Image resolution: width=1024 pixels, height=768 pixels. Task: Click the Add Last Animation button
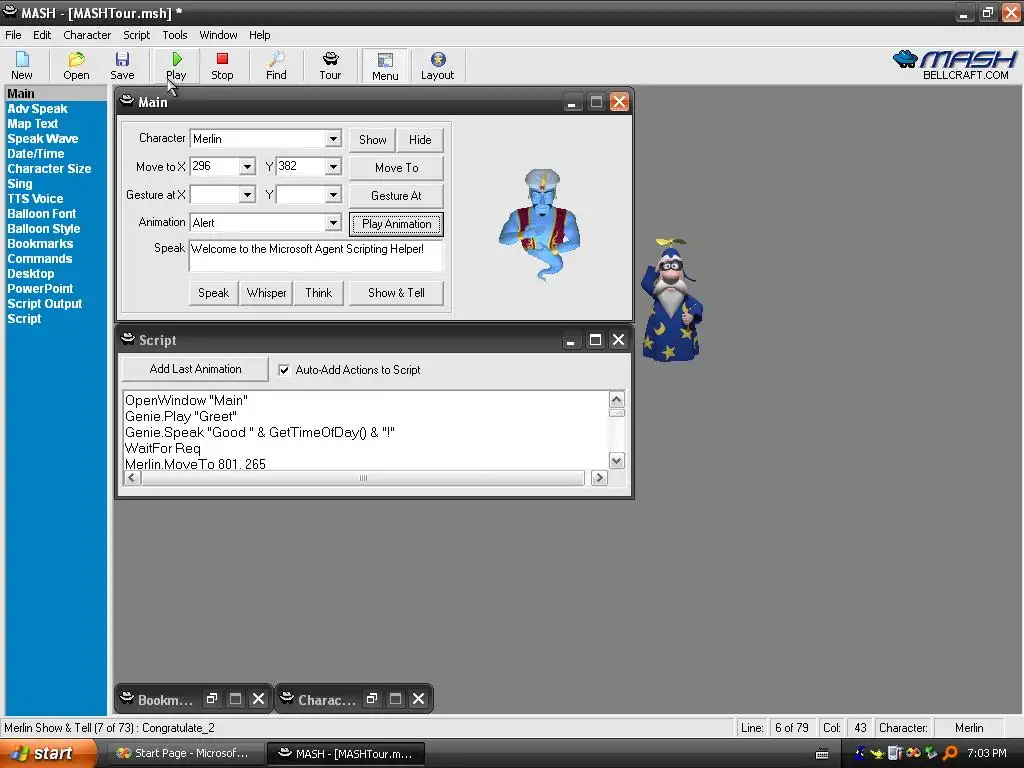pos(195,369)
